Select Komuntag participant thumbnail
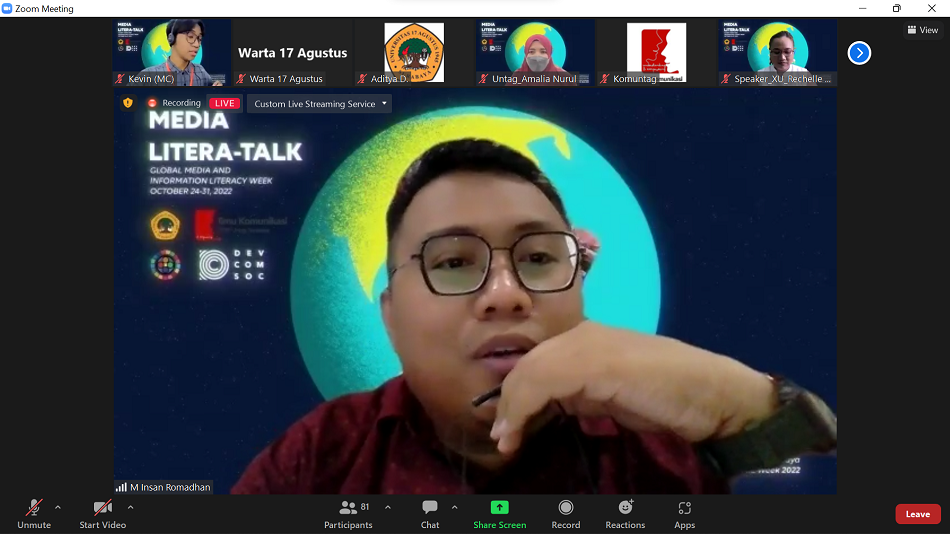Viewport: 950px width, 534px height. coord(657,53)
